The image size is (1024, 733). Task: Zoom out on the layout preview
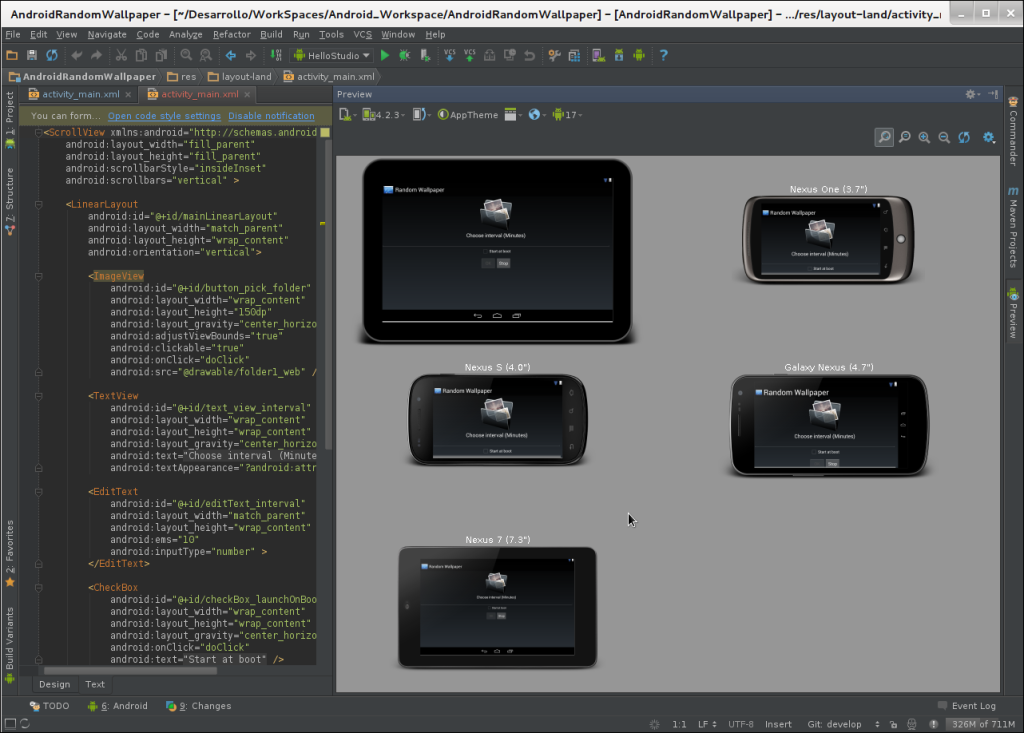pos(944,137)
